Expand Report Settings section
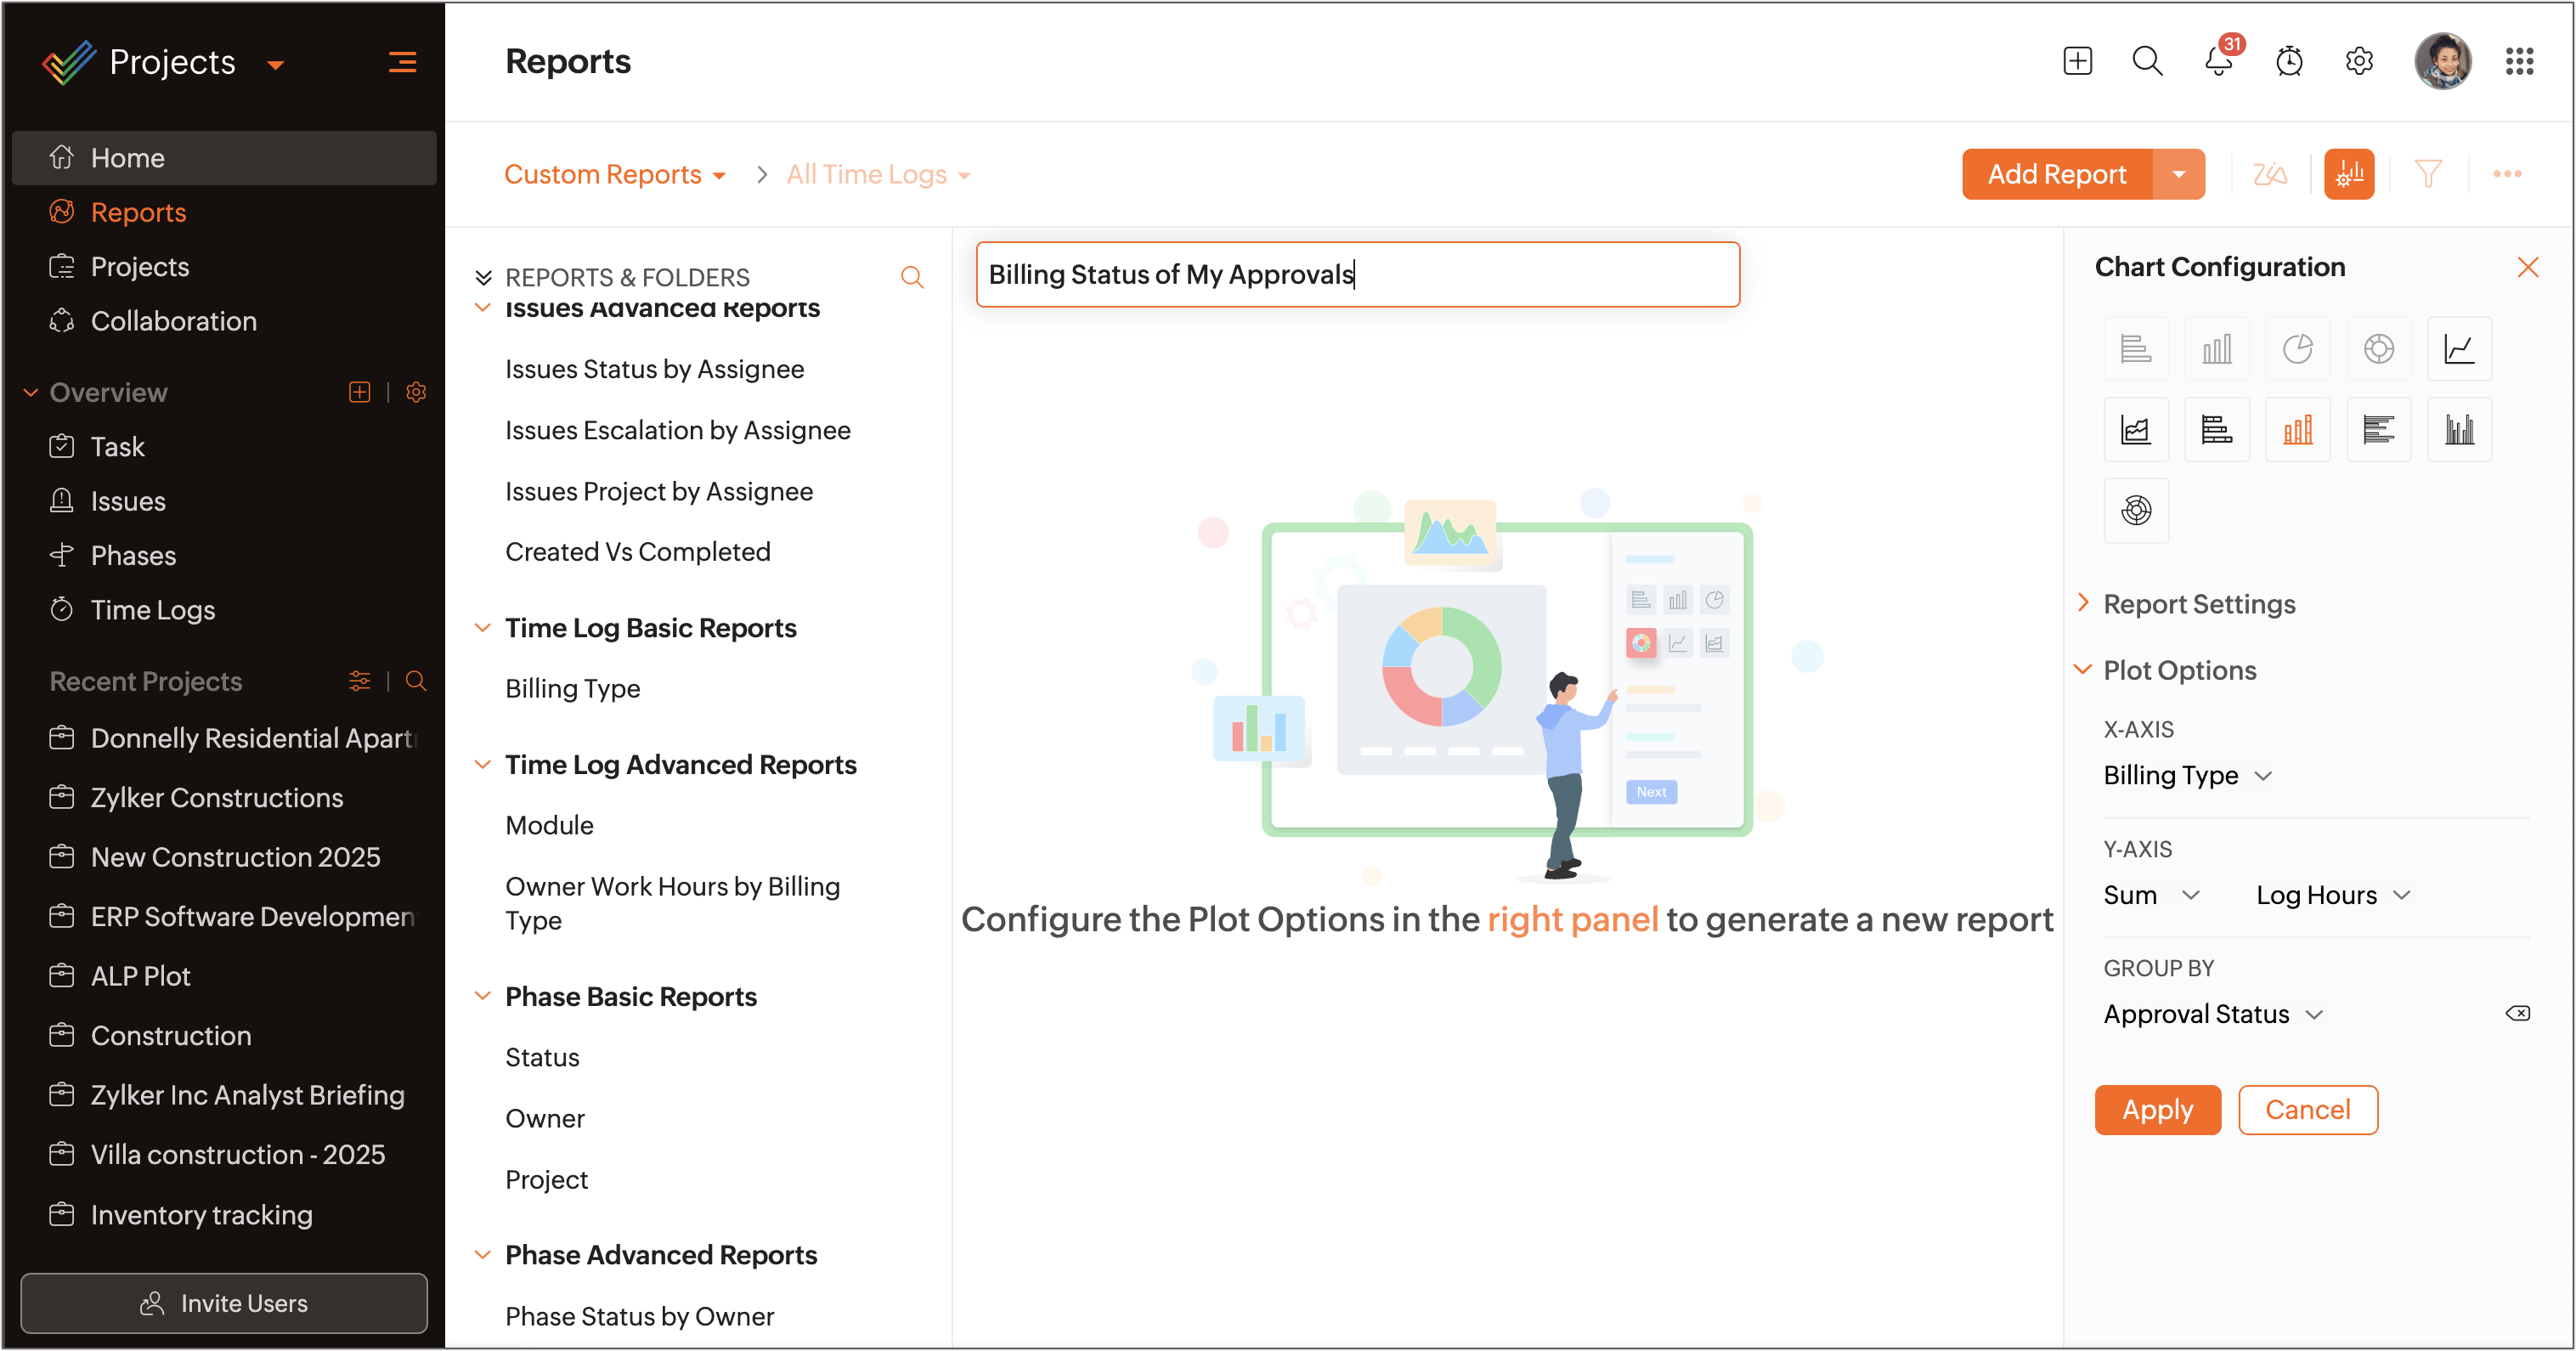The height and width of the screenshot is (1351, 2576). [2198, 604]
